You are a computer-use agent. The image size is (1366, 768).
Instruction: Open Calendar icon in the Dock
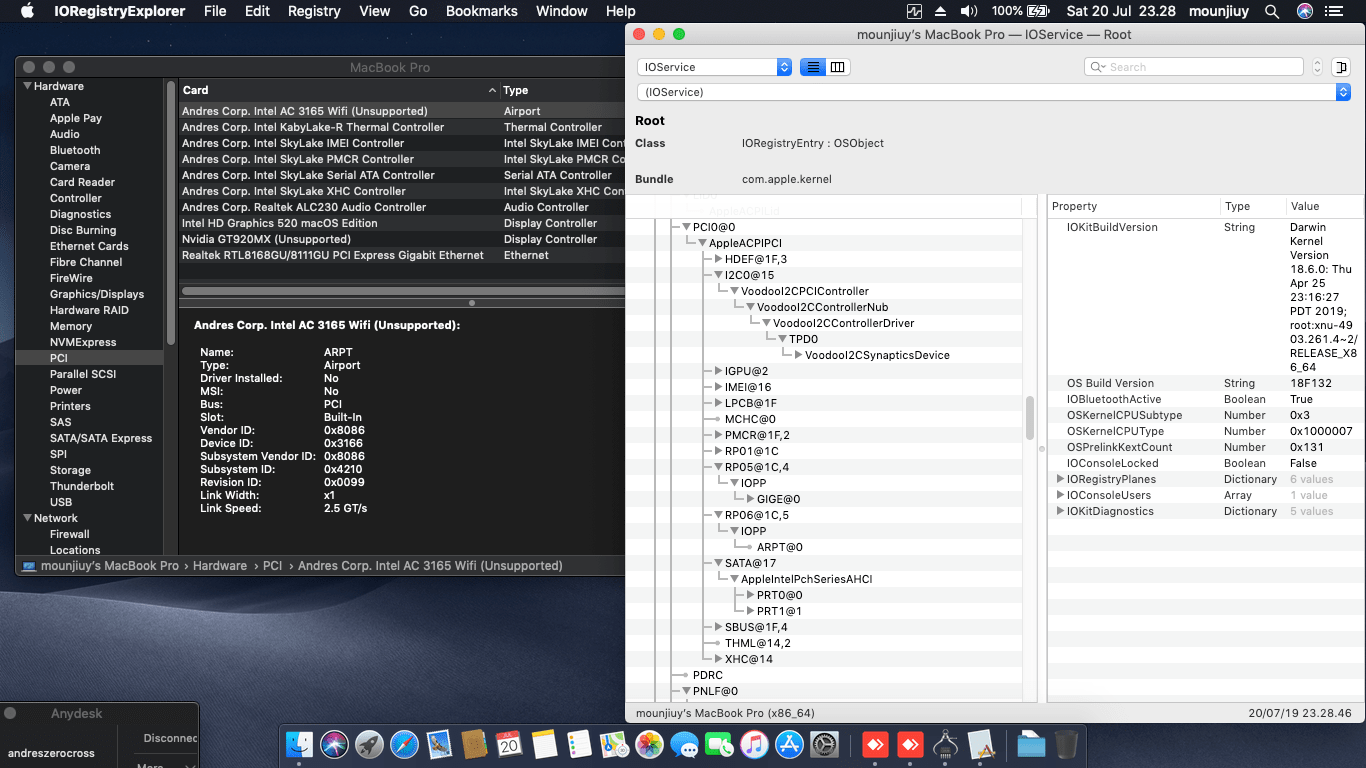point(509,744)
